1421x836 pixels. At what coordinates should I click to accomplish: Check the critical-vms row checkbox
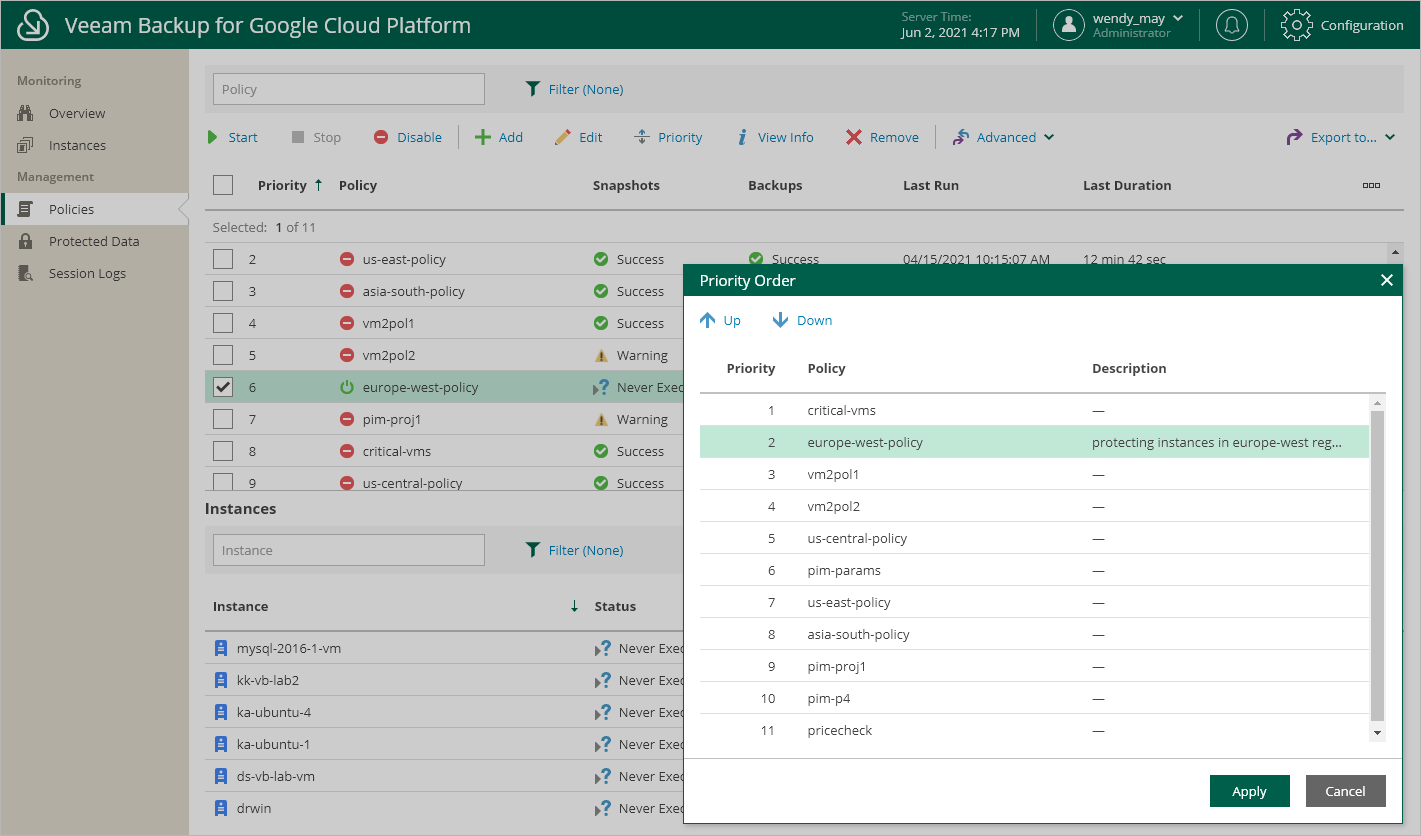(223, 451)
